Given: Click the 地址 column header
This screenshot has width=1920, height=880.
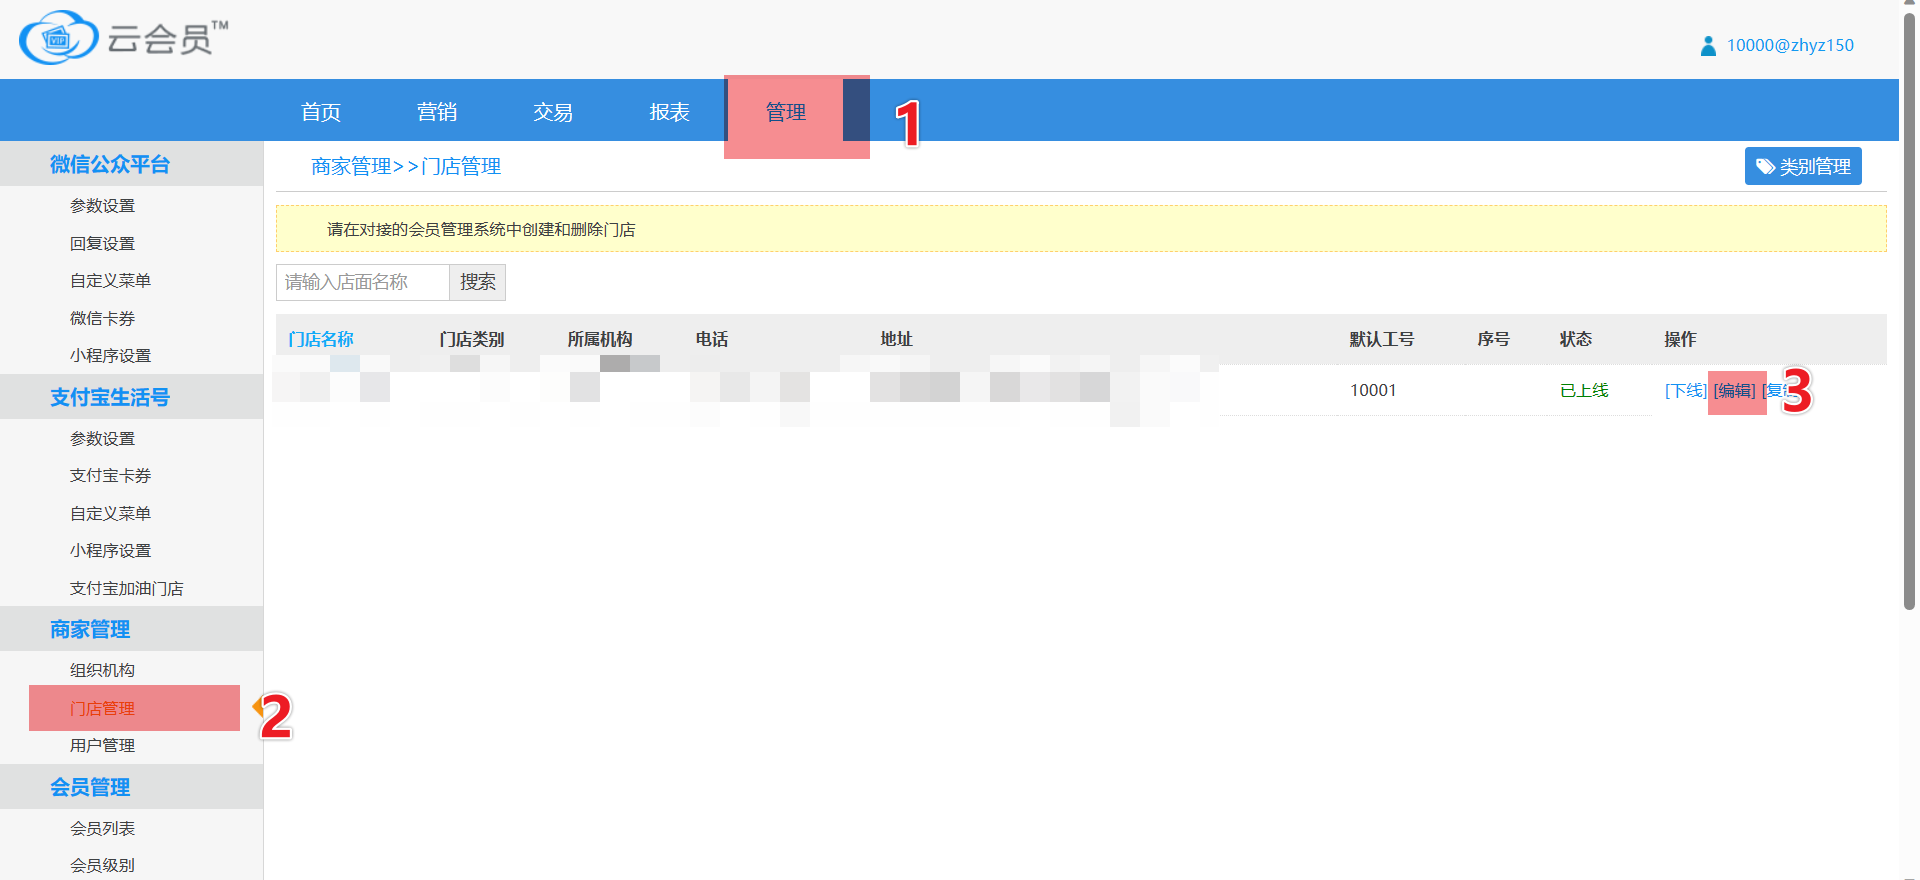Looking at the screenshot, I should (x=896, y=339).
